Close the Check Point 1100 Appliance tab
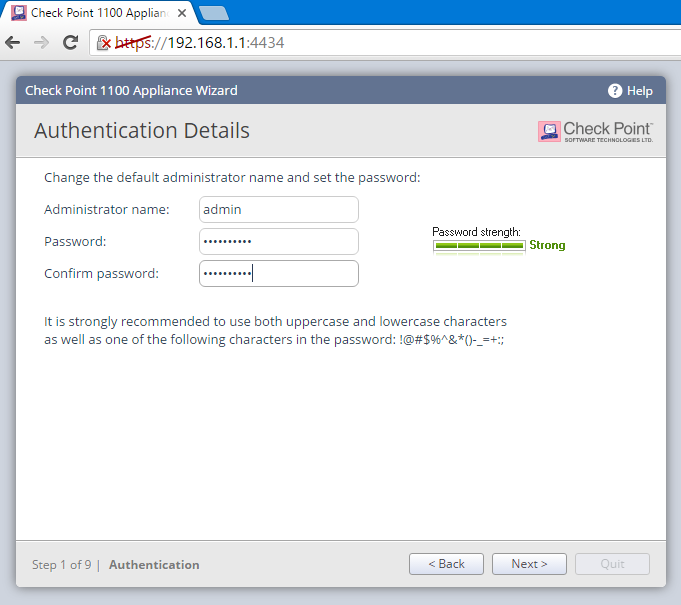The height and width of the screenshot is (605, 681). click(x=182, y=13)
